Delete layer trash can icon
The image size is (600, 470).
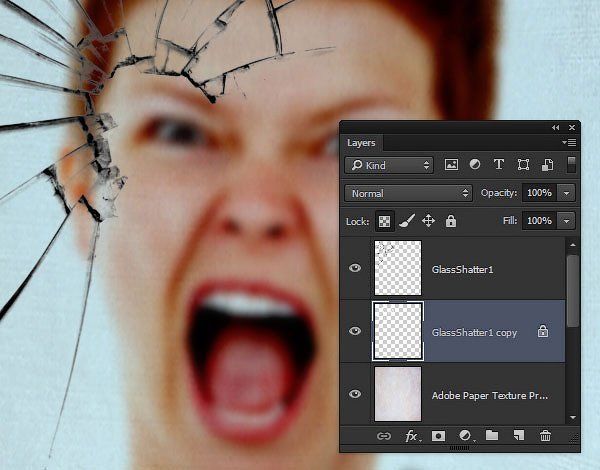point(545,436)
